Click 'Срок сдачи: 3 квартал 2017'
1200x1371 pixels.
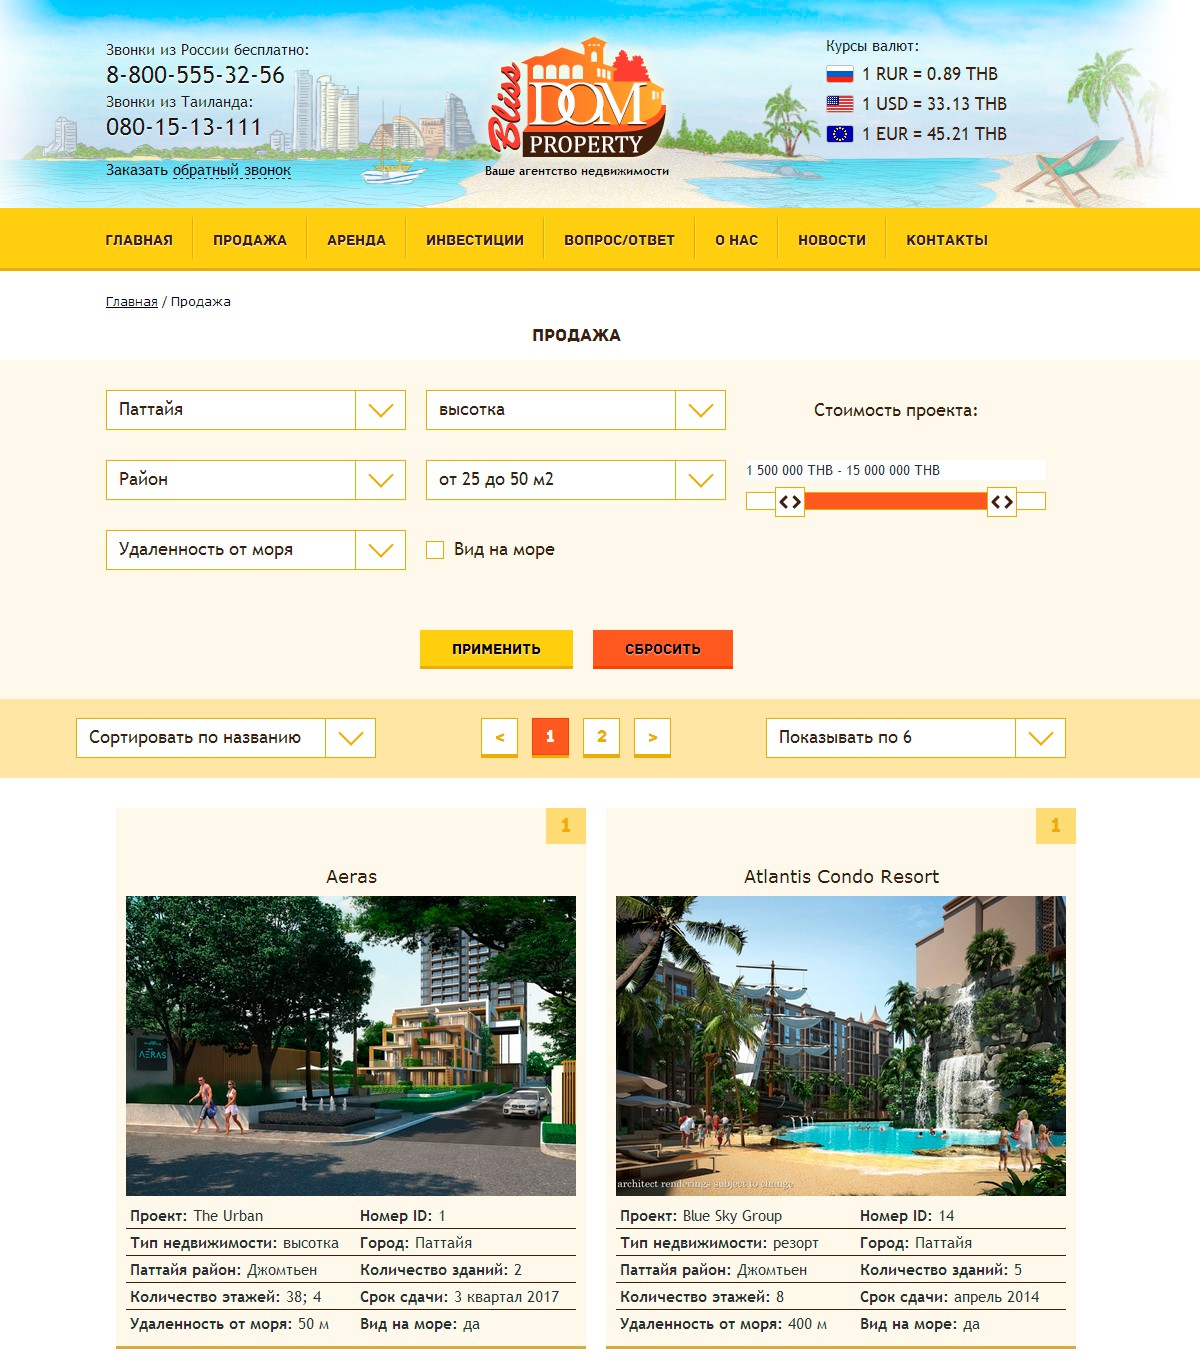[459, 1297]
